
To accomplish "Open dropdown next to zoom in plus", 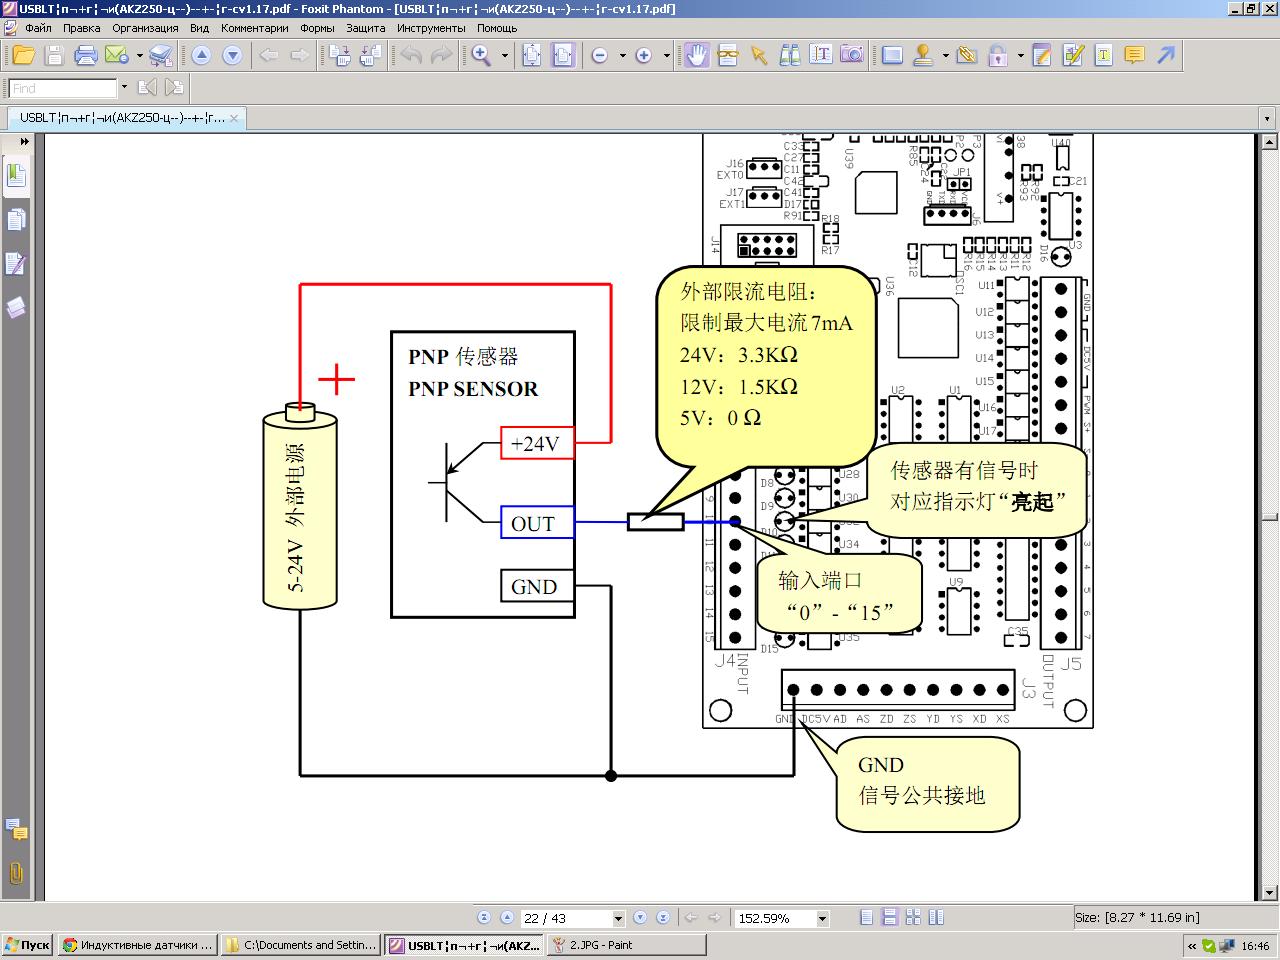I will [666, 55].
